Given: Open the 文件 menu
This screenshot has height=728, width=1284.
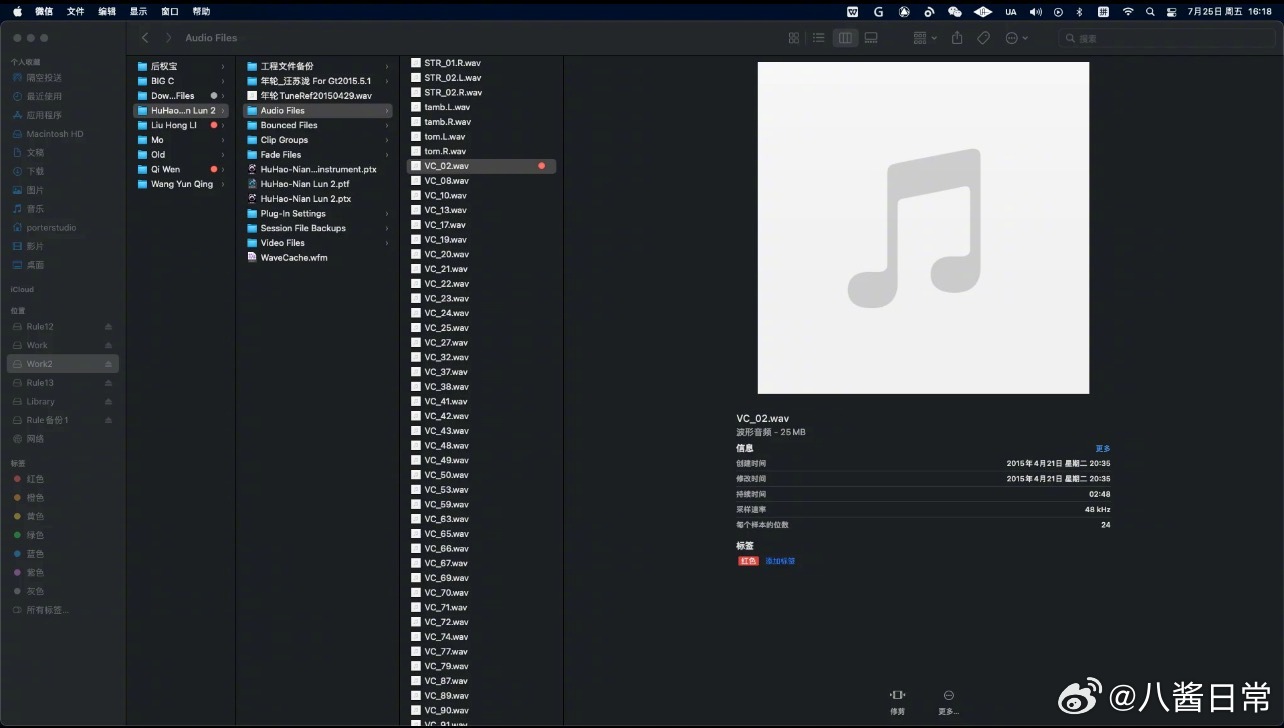Looking at the screenshot, I should (76, 11).
